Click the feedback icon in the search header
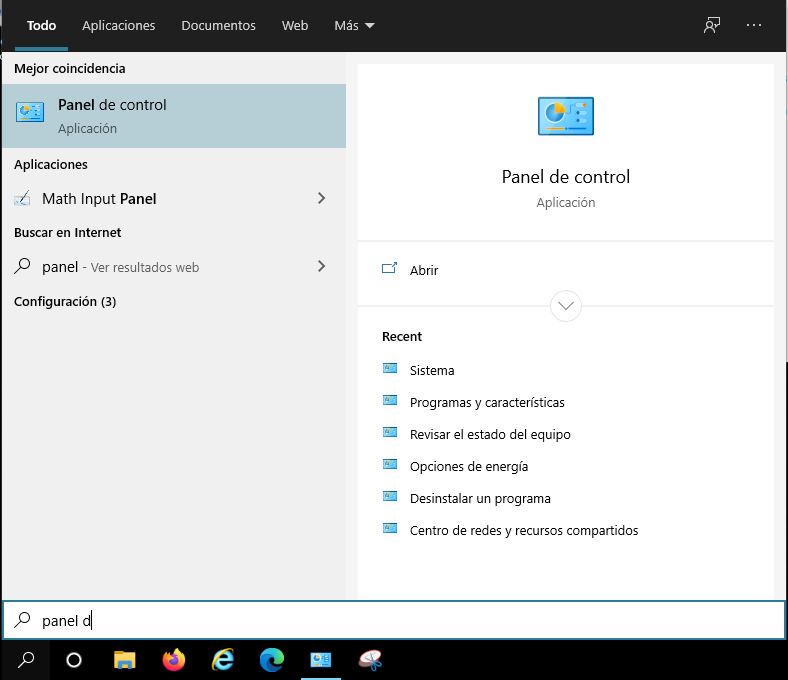This screenshot has height=680, width=788. click(x=712, y=26)
